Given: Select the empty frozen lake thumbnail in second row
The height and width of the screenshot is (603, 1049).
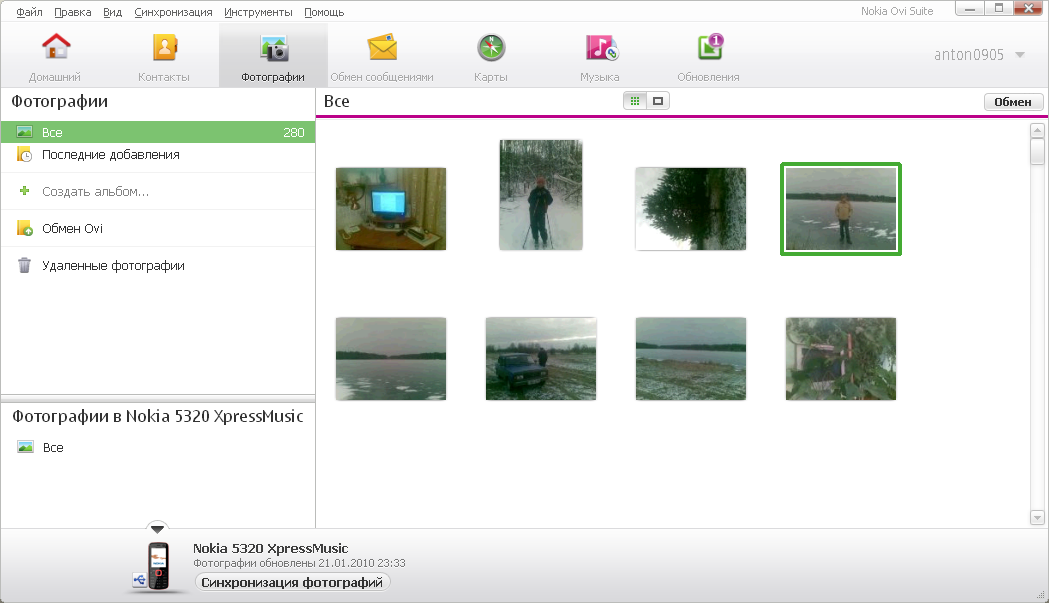Looking at the screenshot, I should pyautogui.click(x=391, y=359).
